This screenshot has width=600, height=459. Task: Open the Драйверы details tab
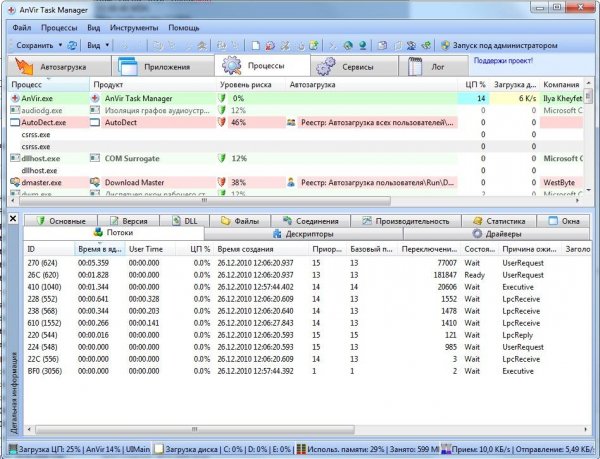(x=497, y=234)
